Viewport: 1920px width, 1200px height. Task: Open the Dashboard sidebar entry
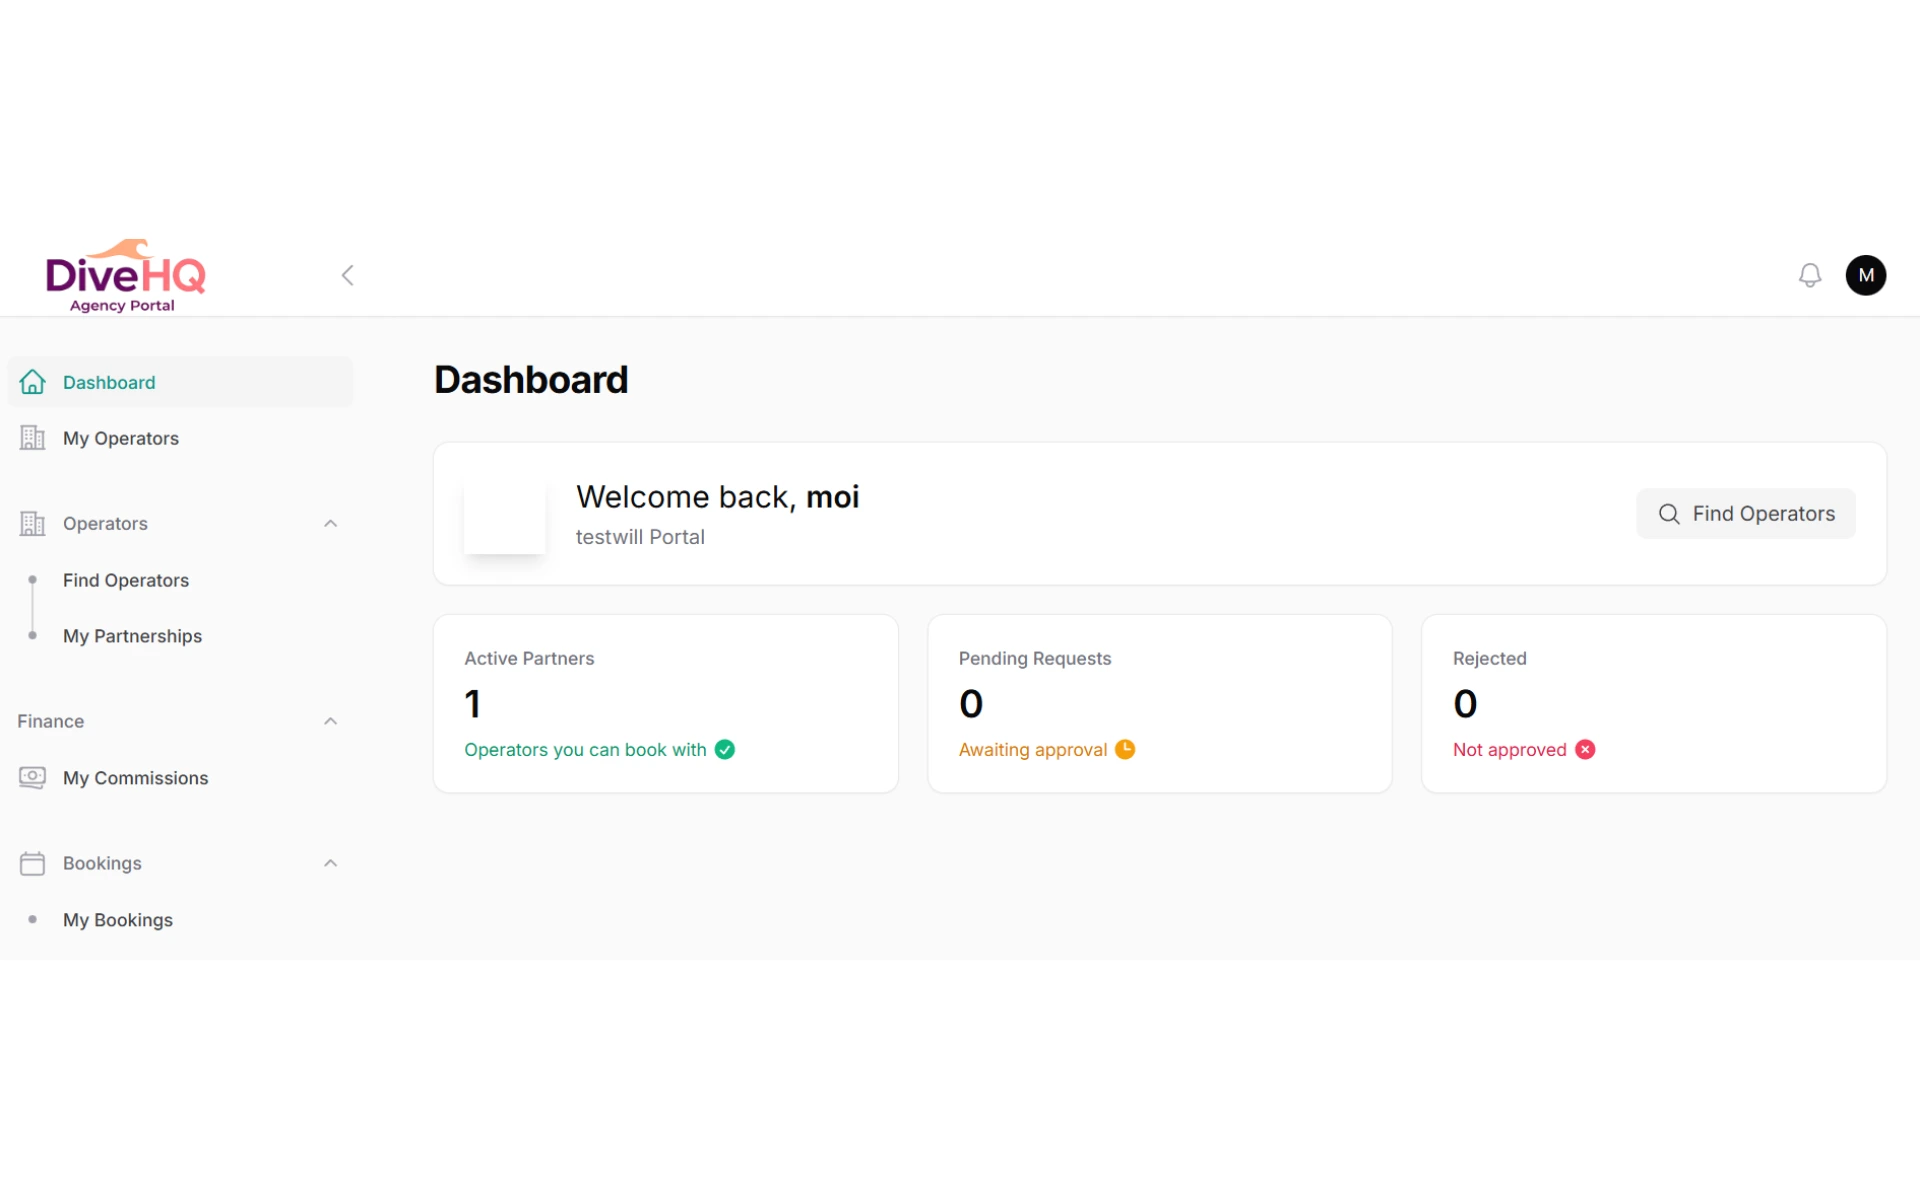coord(109,382)
